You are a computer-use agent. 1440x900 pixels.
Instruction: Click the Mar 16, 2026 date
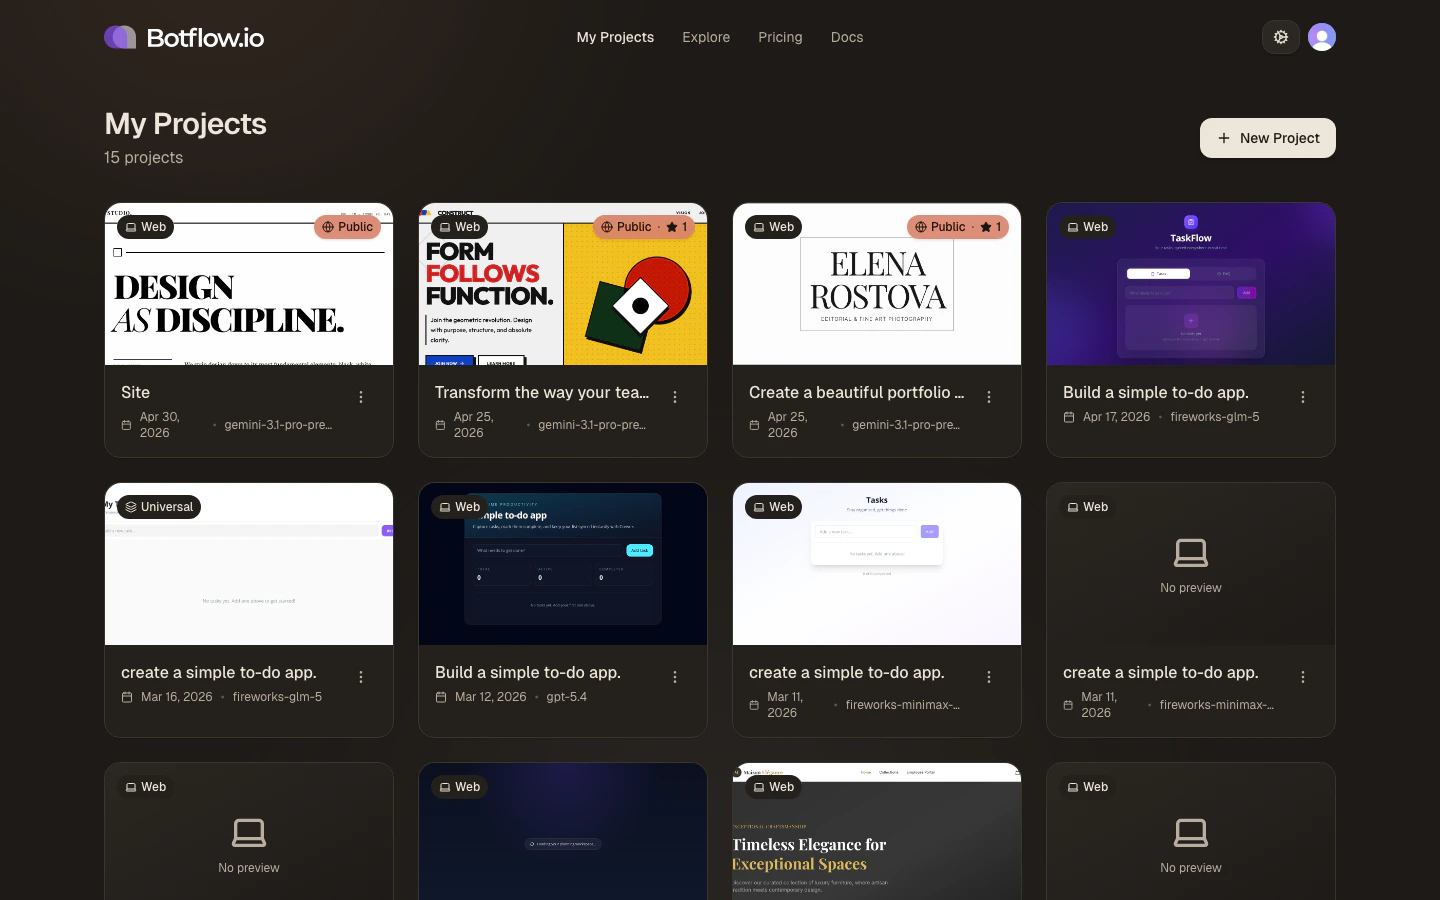pos(176,697)
